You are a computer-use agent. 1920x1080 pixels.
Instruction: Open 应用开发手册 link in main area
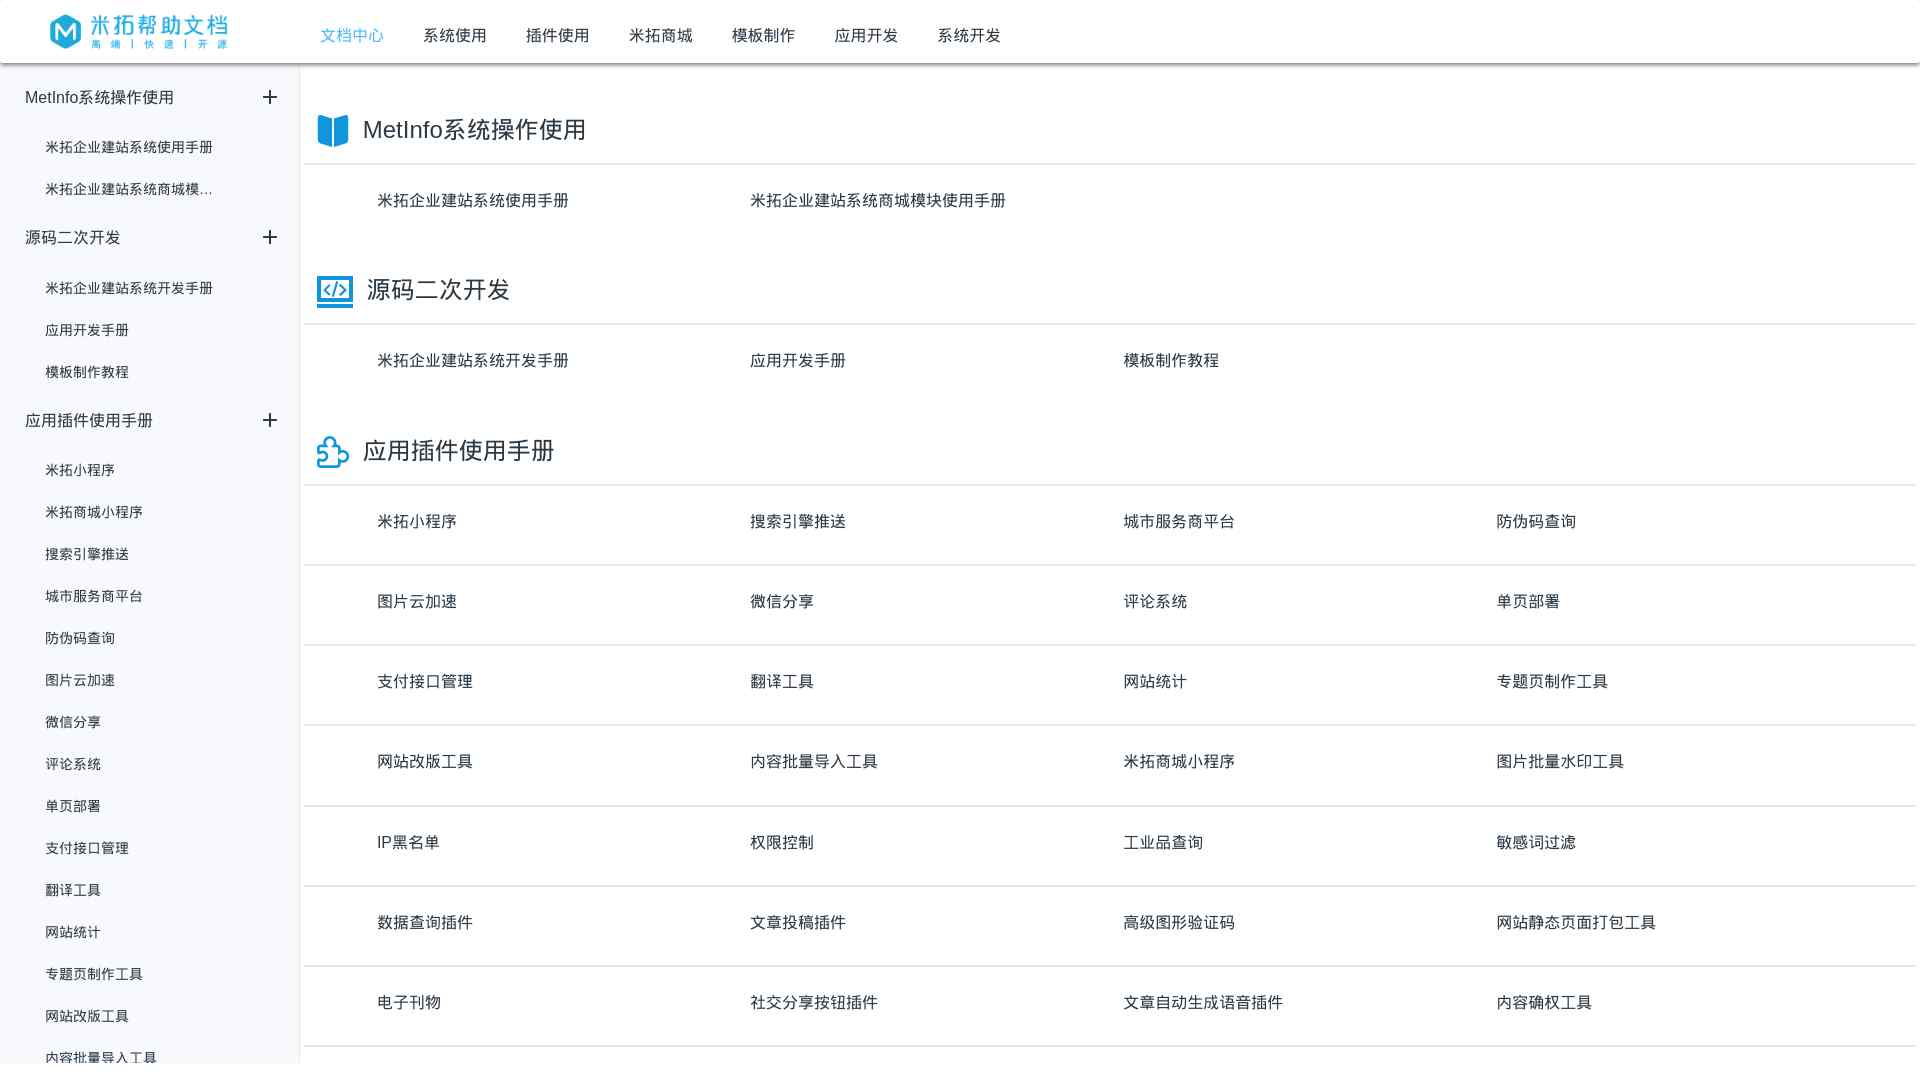[798, 361]
